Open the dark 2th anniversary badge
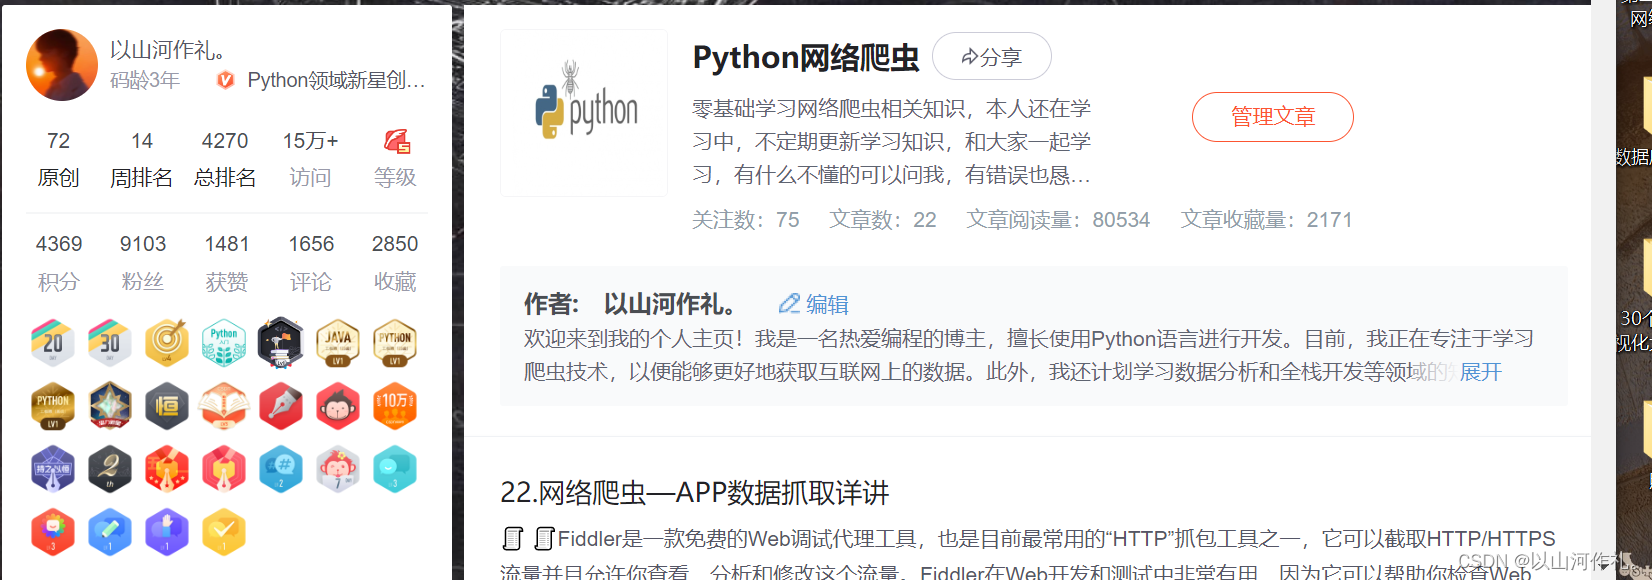Viewport: 1652px width, 580px height. point(110,469)
